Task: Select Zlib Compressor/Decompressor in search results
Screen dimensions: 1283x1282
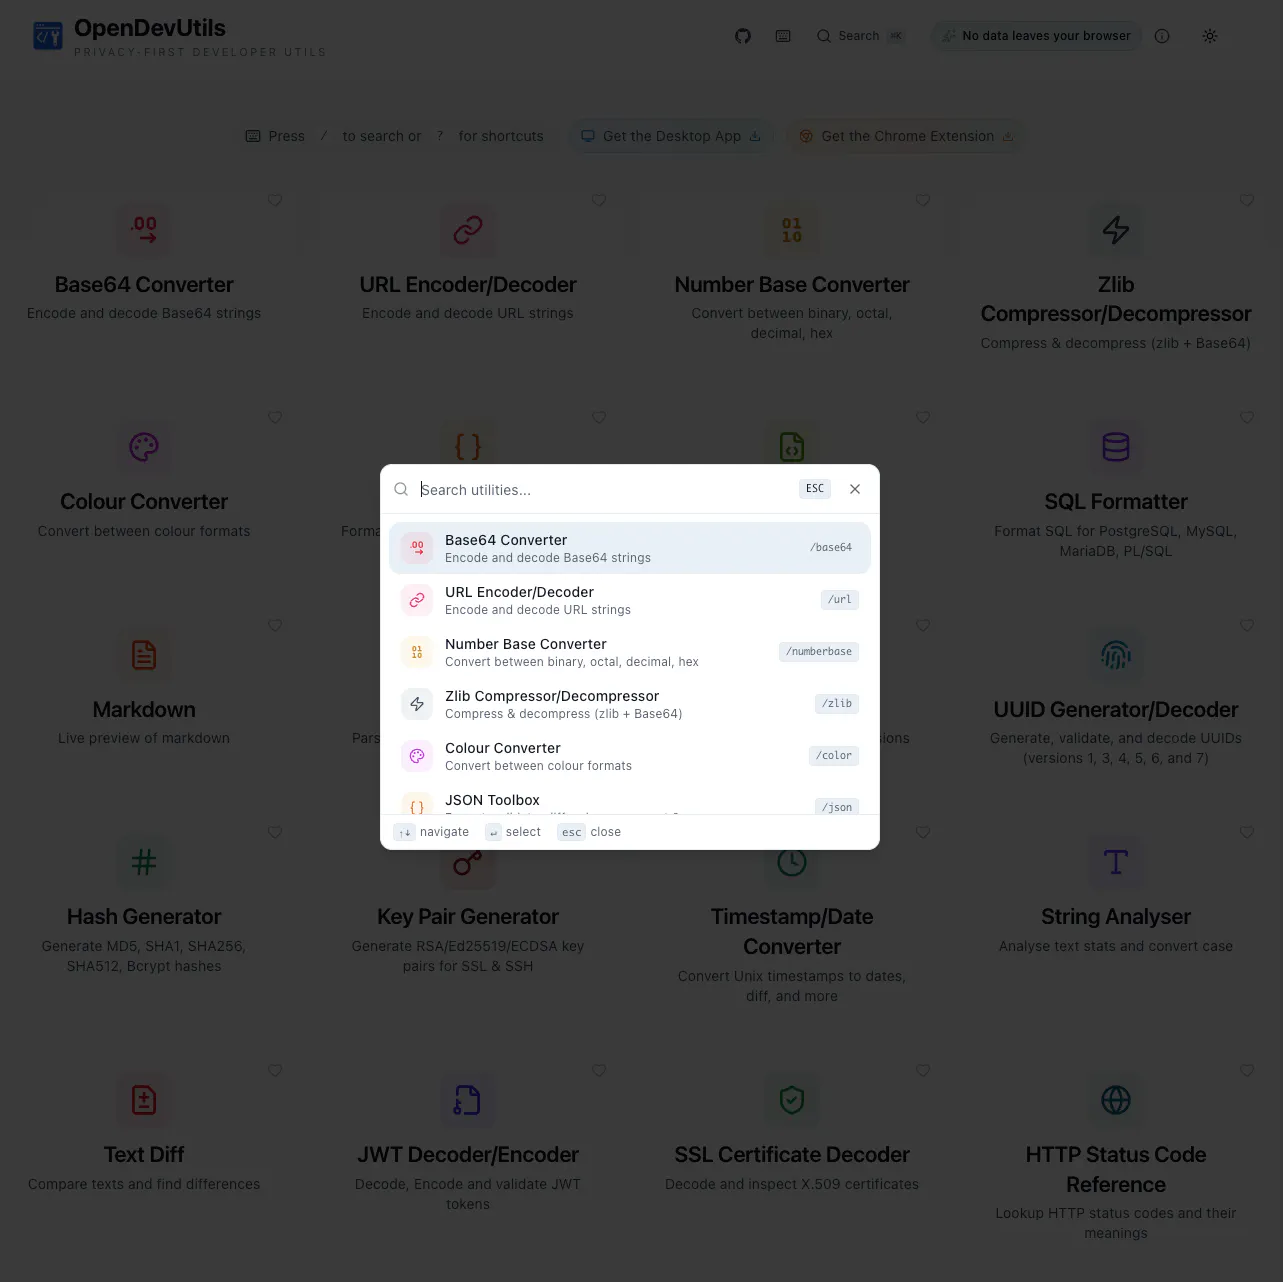Action: [x=630, y=704]
